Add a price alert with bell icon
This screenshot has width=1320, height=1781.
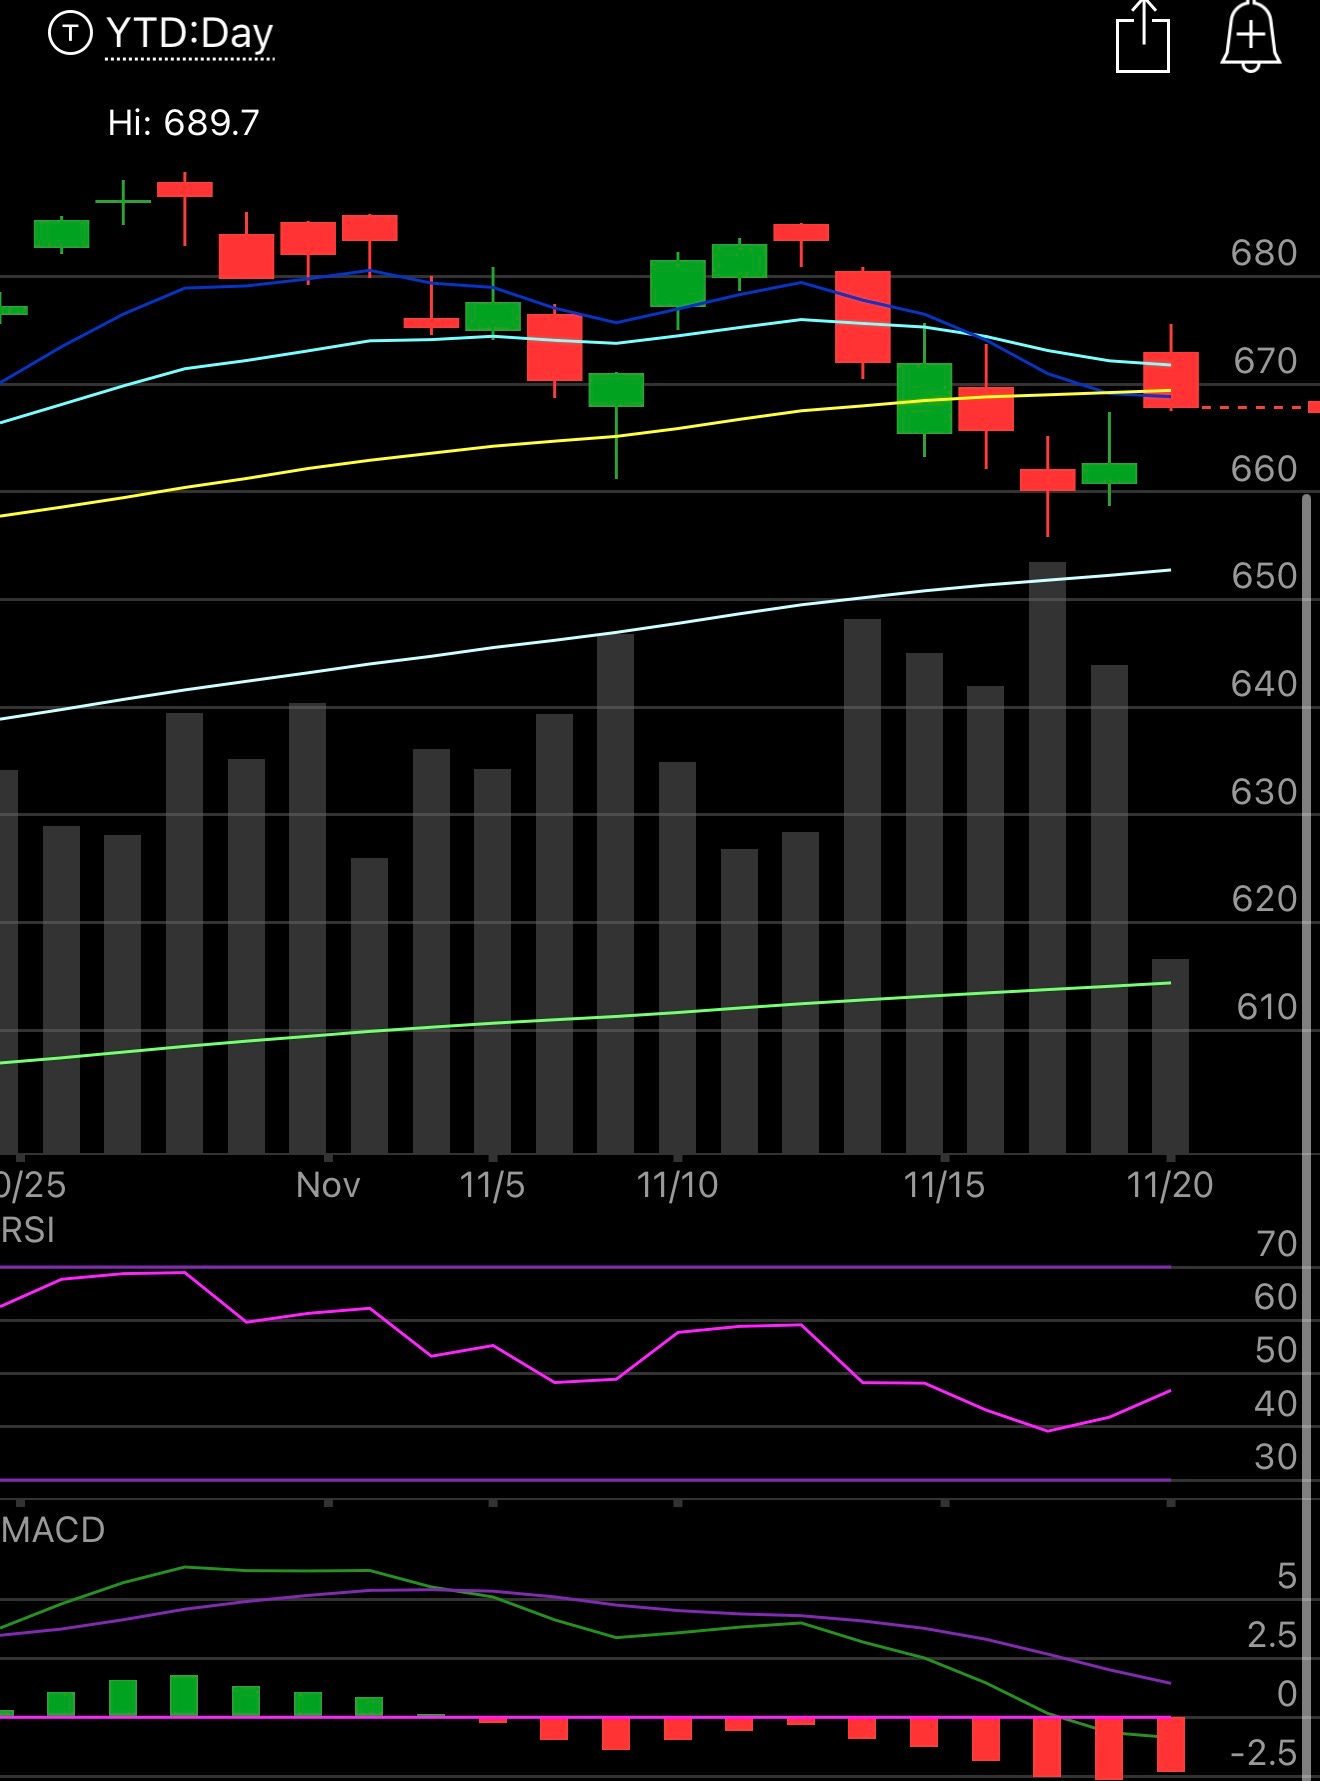(1251, 37)
